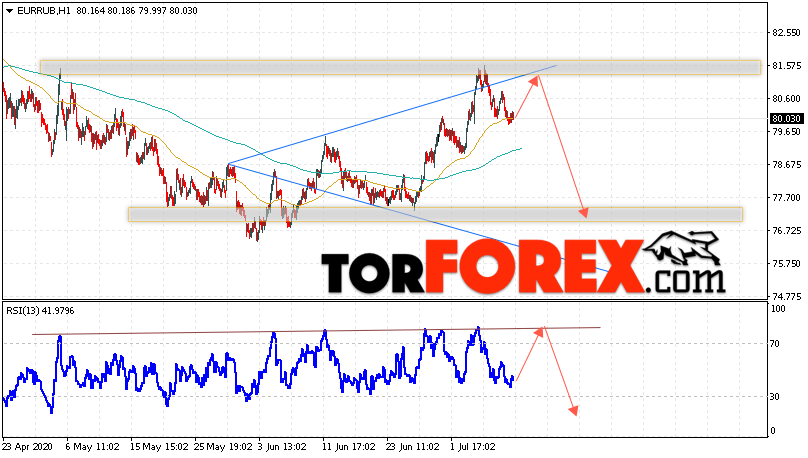This screenshot has width=808, height=458.
Task: Click the 23 Apr 2020 date label
Action: 28,447
